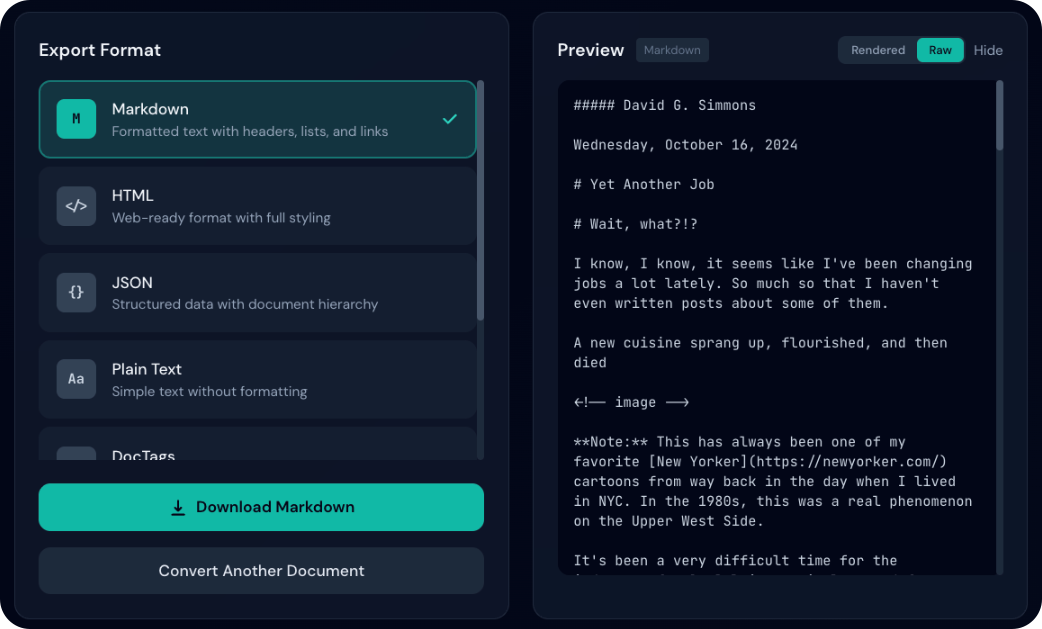Image resolution: width=1042 pixels, height=629 pixels.
Task: Select the HTML export format
Action: pyautogui.click(x=257, y=206)
